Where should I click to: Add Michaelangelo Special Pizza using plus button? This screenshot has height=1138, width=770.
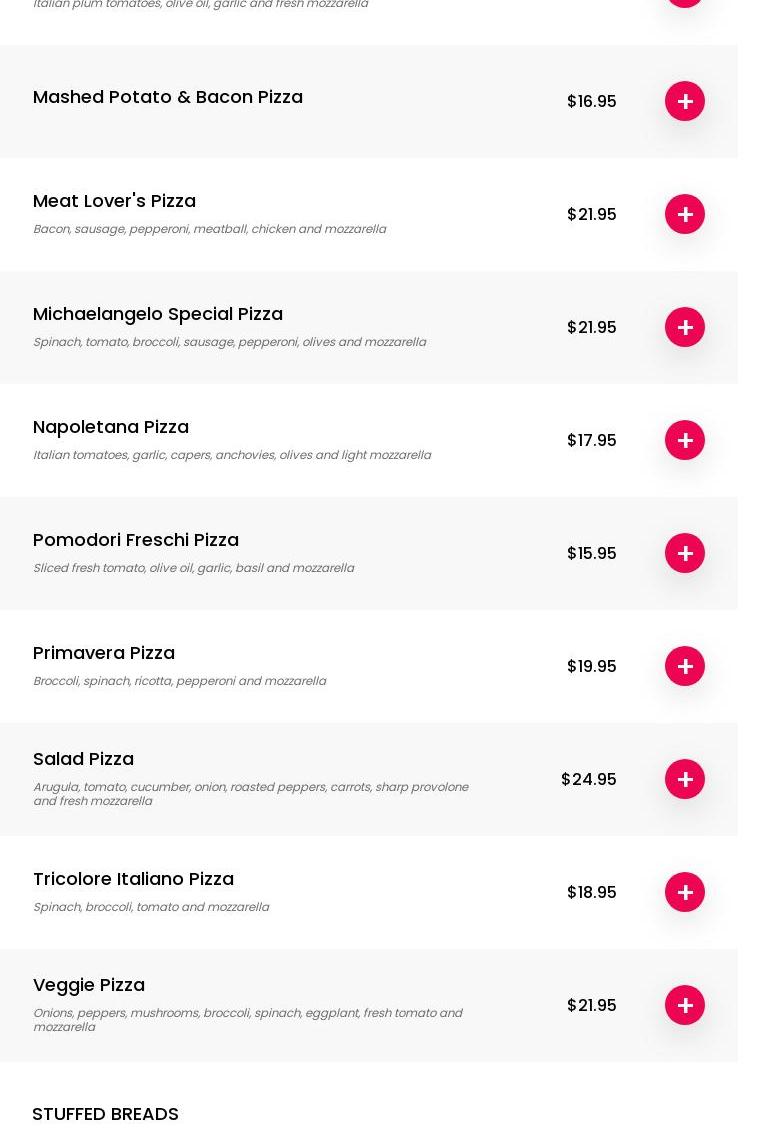point(685,327)
